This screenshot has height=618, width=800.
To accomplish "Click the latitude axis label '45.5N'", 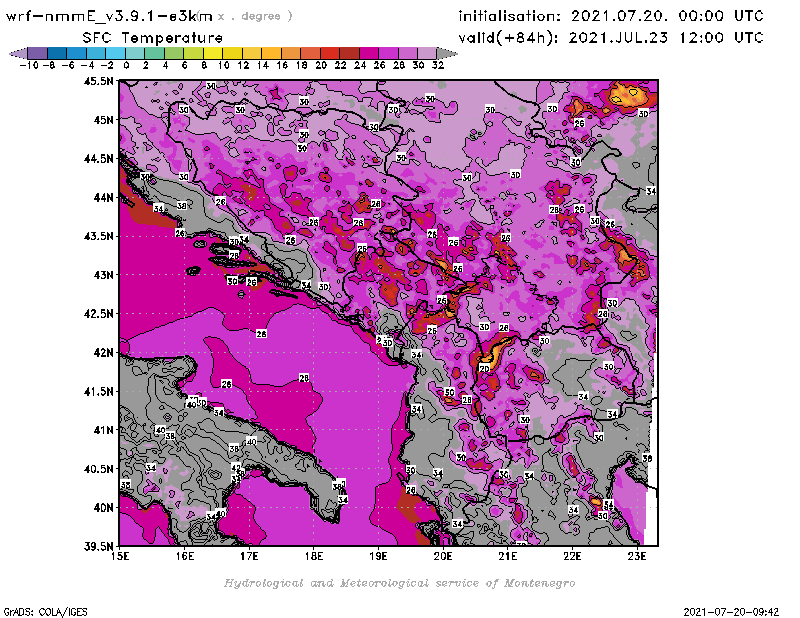I will 98,81.
